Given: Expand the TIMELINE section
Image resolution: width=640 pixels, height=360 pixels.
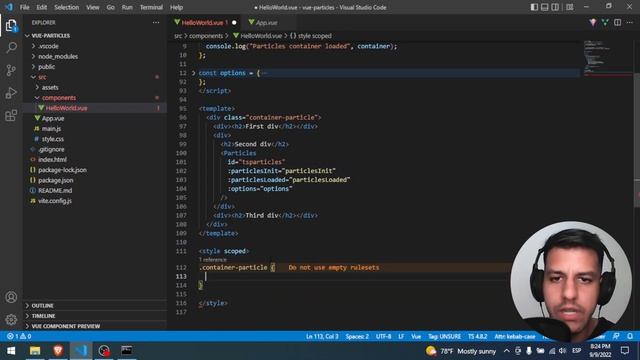Looking at the screenshot, I should (43, 316).
